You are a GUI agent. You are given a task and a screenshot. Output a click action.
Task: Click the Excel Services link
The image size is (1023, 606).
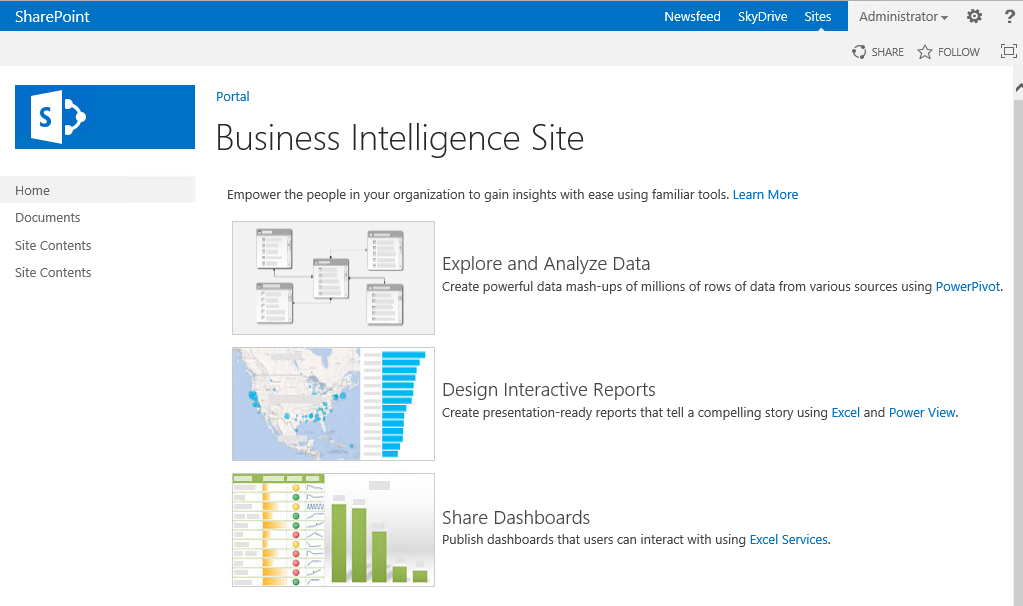(x=788, y=540)
